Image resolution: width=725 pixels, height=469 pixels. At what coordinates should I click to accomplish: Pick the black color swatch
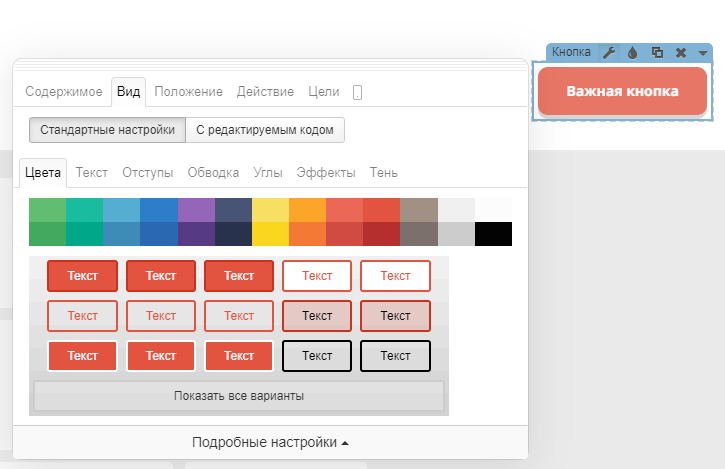tap(493, 234)
